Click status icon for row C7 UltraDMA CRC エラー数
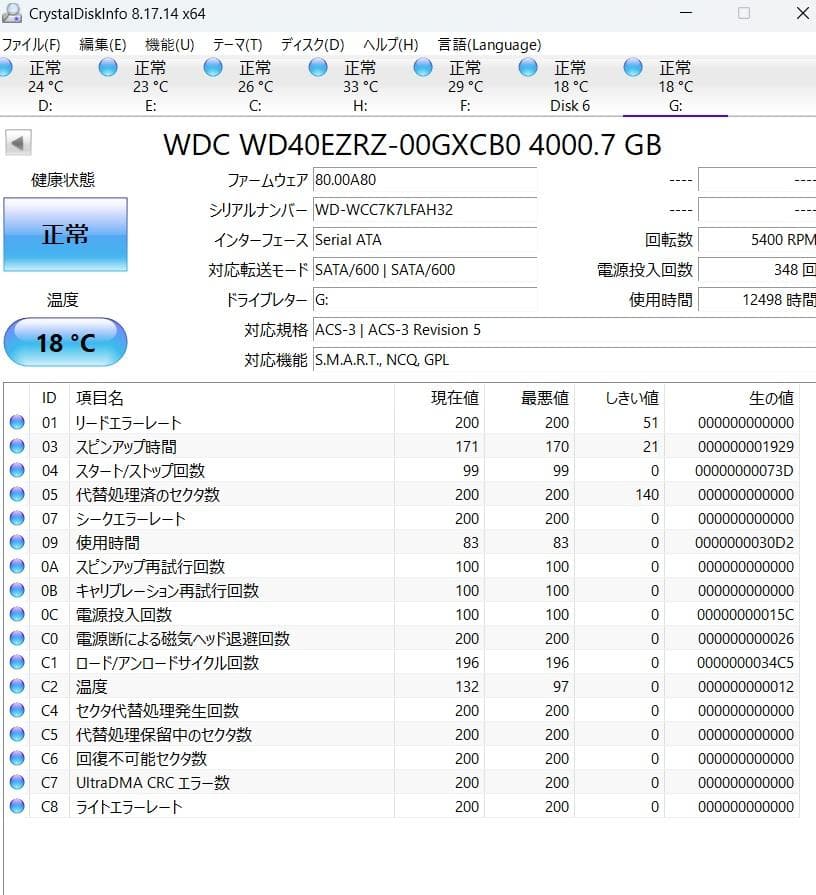The width and height of the screenshot is (816, 895). pos(17,782)
